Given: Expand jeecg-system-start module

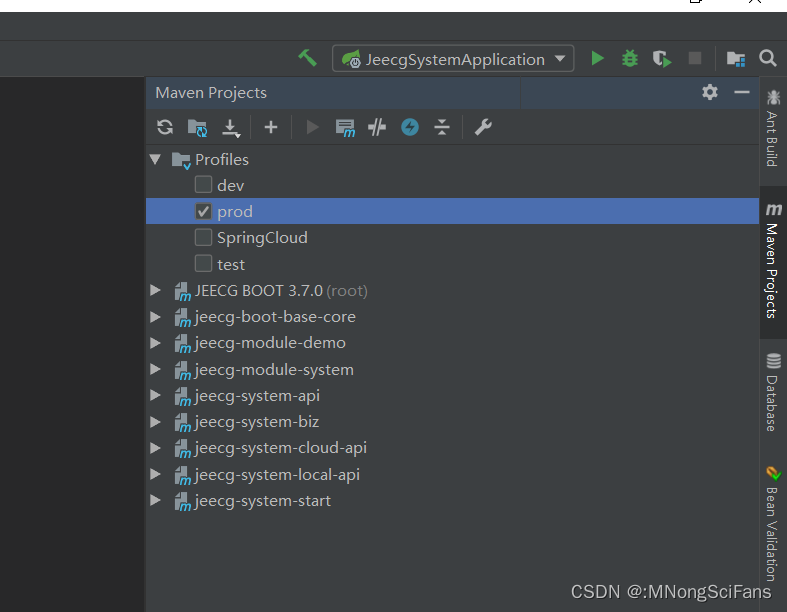Looking at the screenshot, I should tap(156, 501).
